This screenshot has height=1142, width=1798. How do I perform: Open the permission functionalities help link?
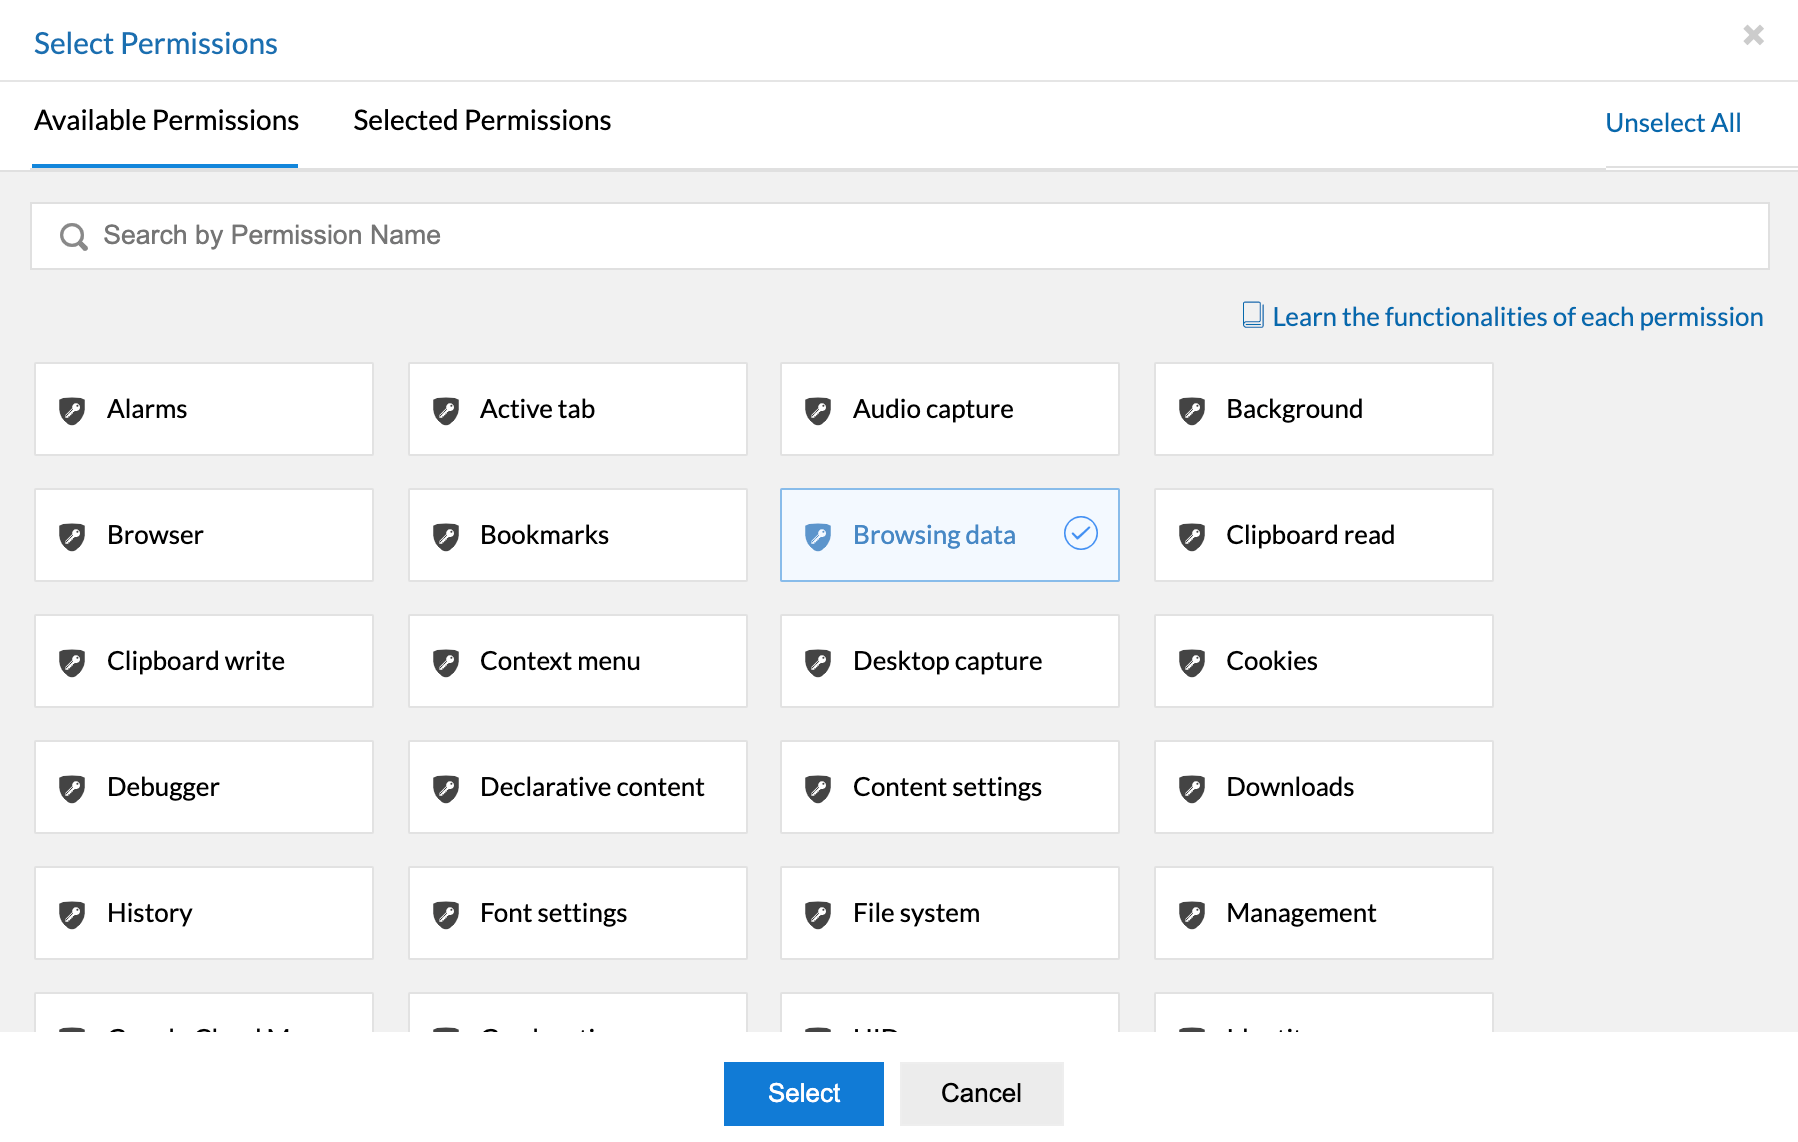1516,317
